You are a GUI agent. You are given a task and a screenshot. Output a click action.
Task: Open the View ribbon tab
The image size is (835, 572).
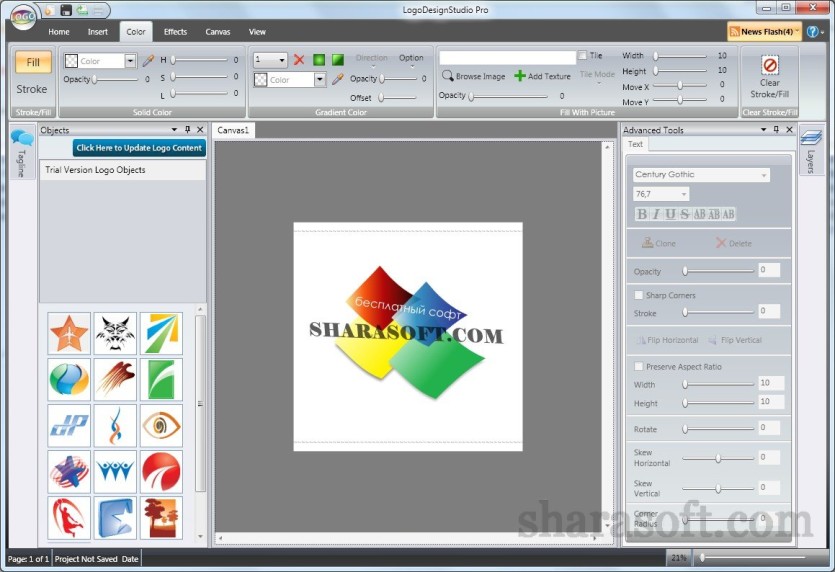(x=257, y=32)
